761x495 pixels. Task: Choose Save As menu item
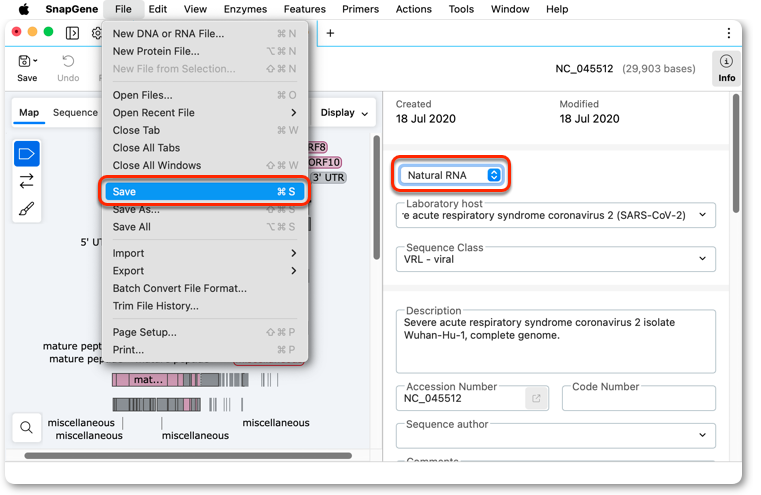coord(204,209)
